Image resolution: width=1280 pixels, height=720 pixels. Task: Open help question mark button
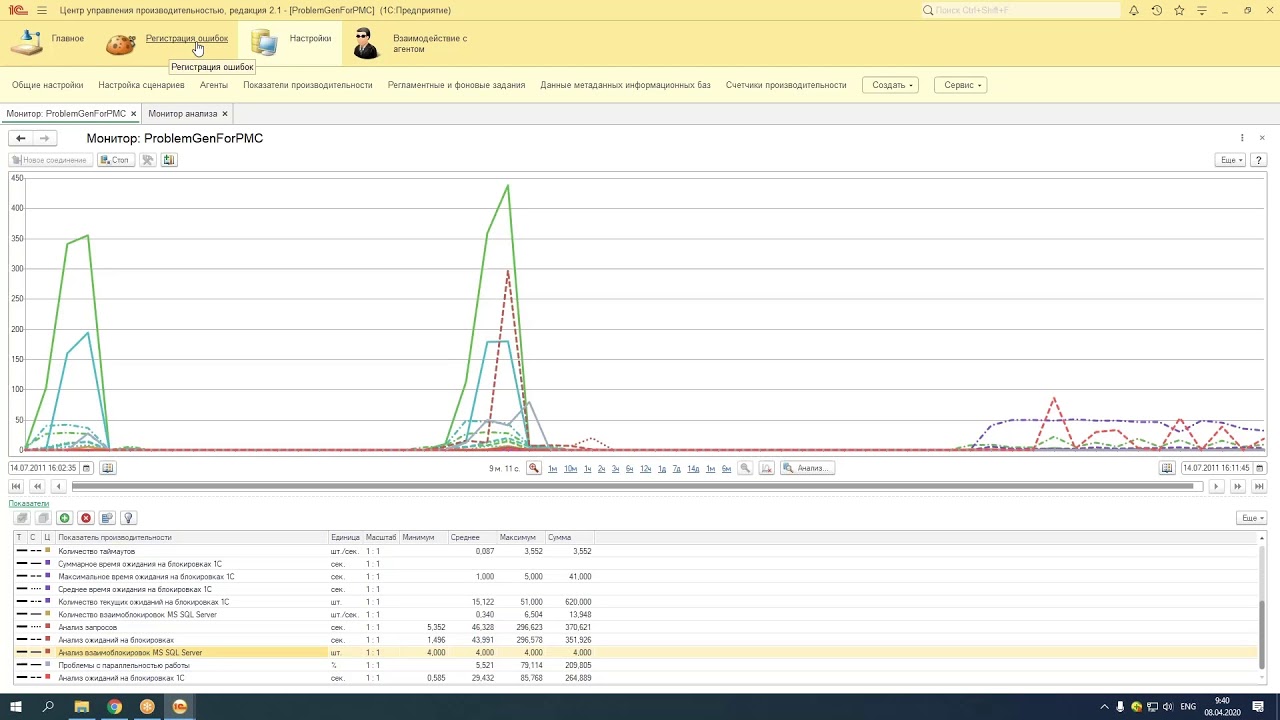coord(1259,160)
